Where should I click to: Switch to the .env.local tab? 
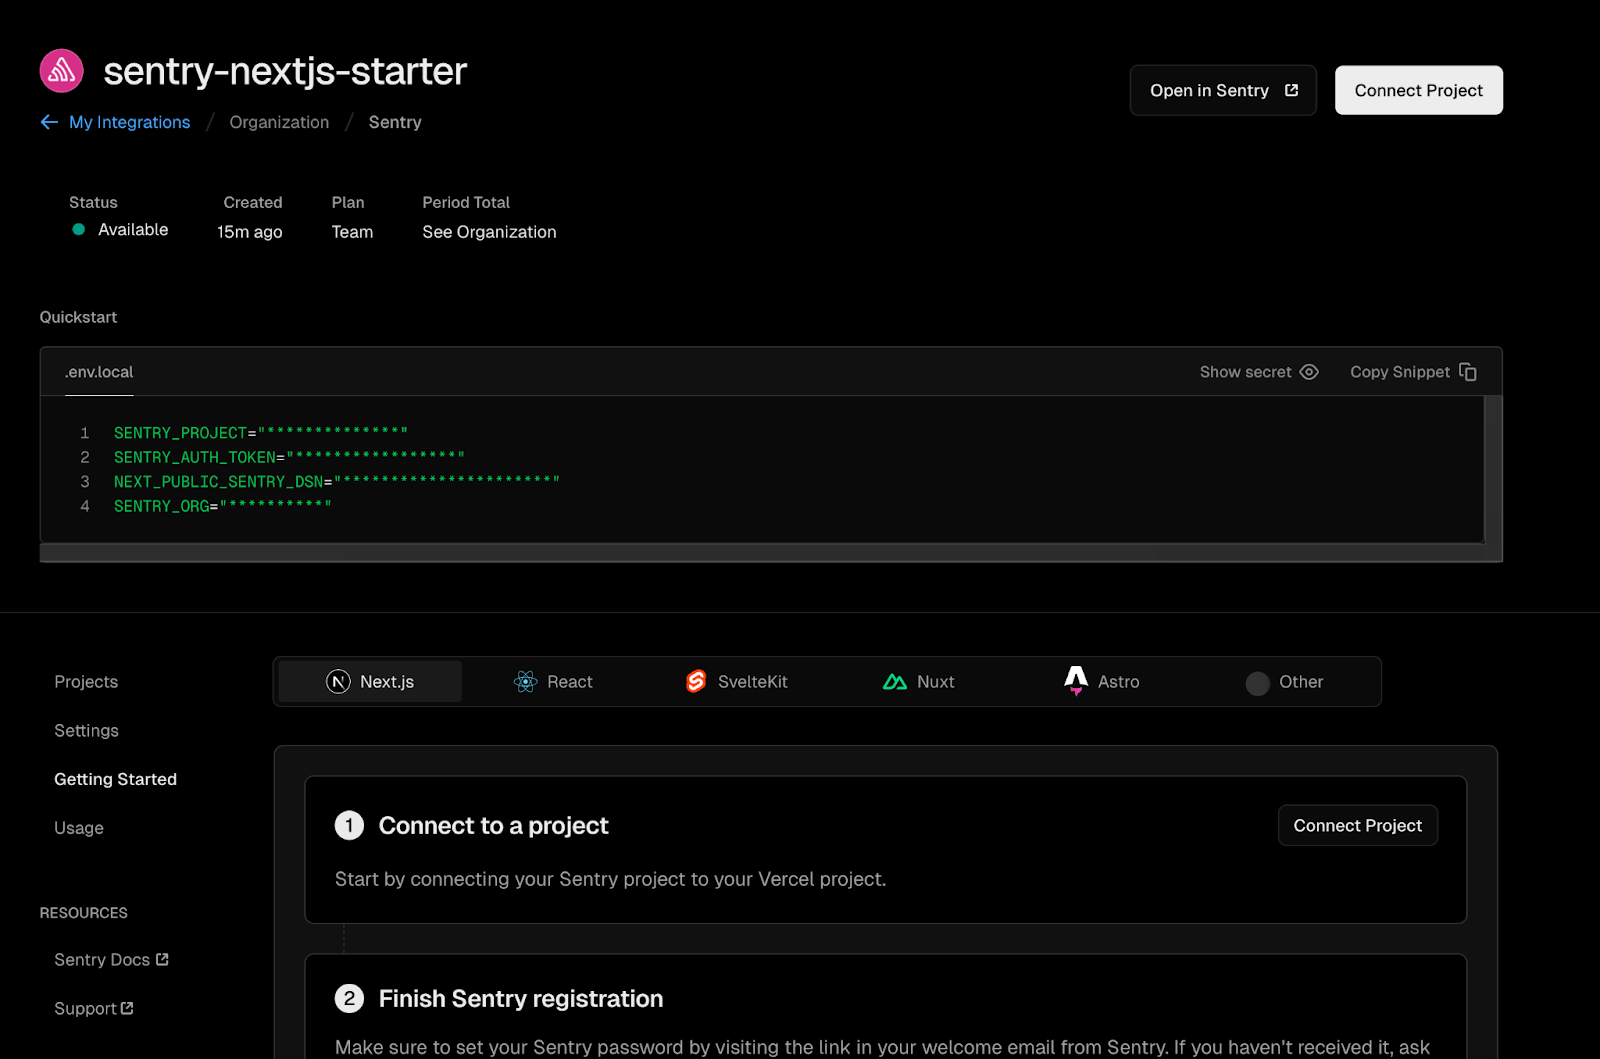point(98,371)
